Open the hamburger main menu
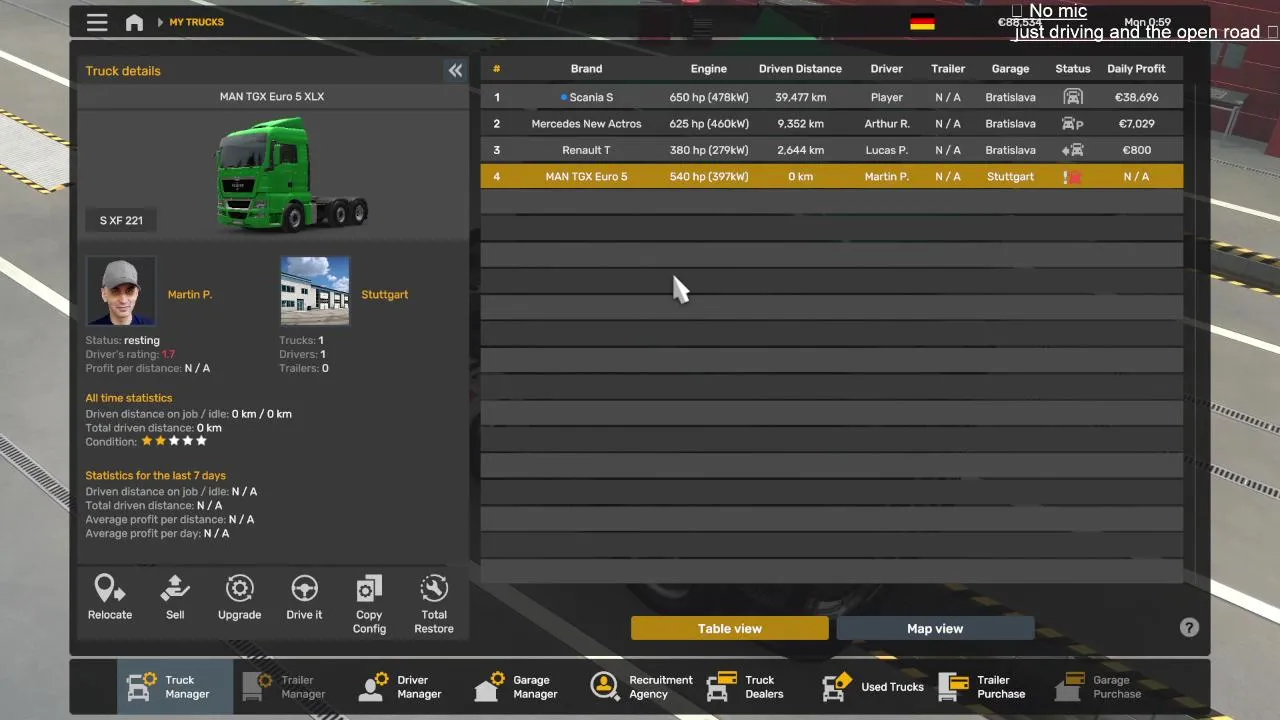The height and width of the screenshot is (720, 1280). tap(97, 22)
